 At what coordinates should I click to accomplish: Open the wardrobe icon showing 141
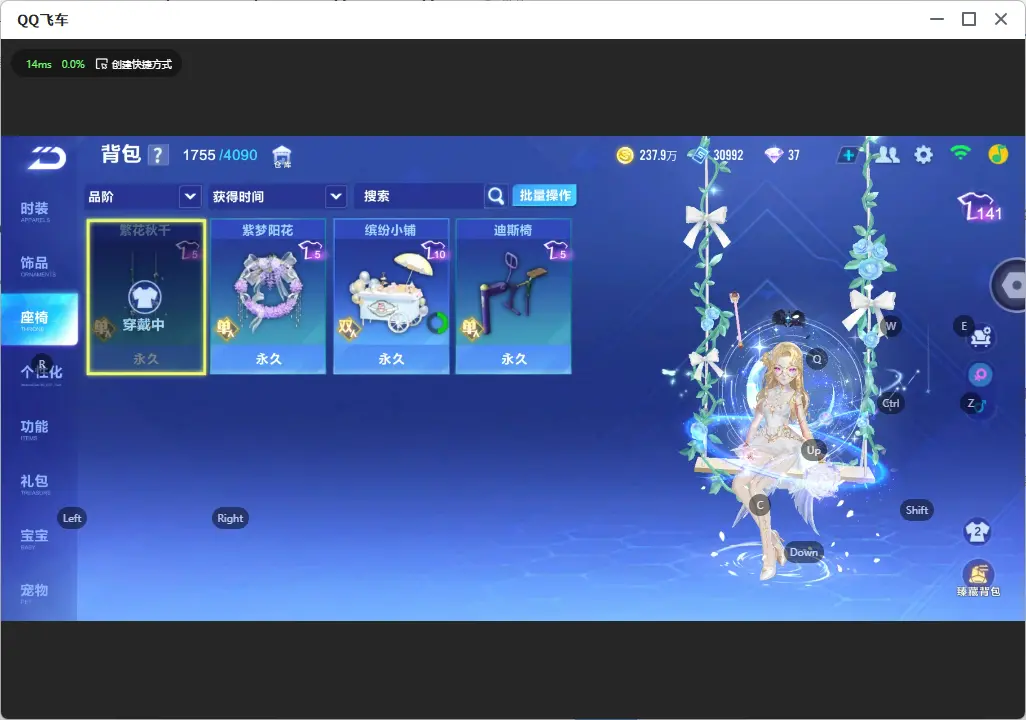980,207
